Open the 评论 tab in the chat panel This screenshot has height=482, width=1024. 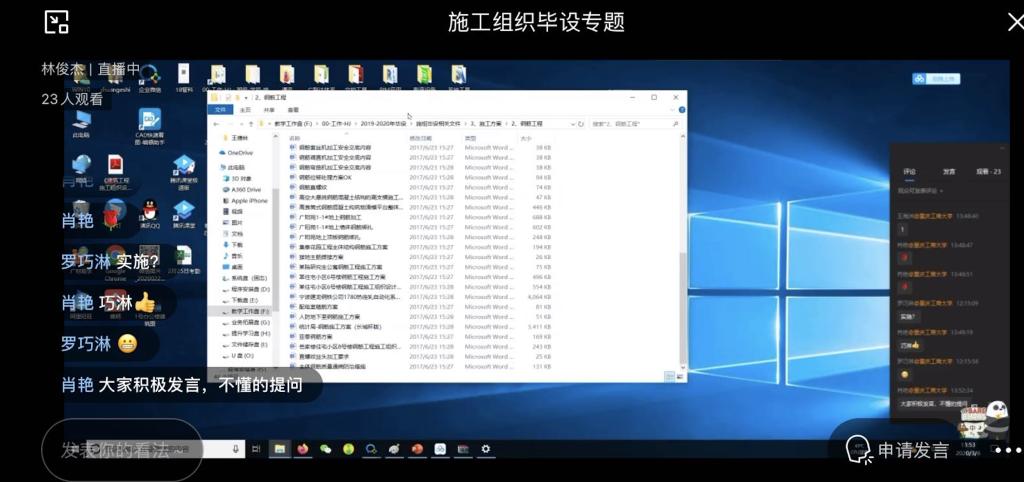pyautogui.click(x=909, y=172)
